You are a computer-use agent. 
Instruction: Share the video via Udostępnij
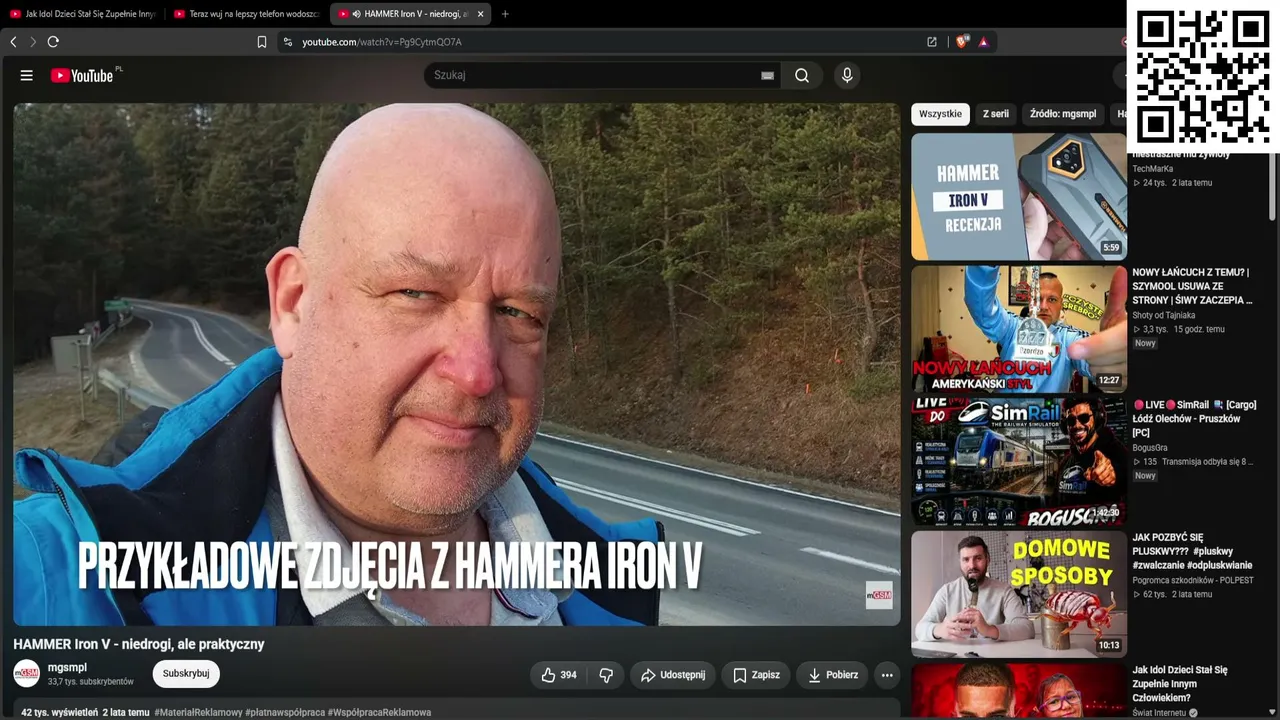coord(673,675)
